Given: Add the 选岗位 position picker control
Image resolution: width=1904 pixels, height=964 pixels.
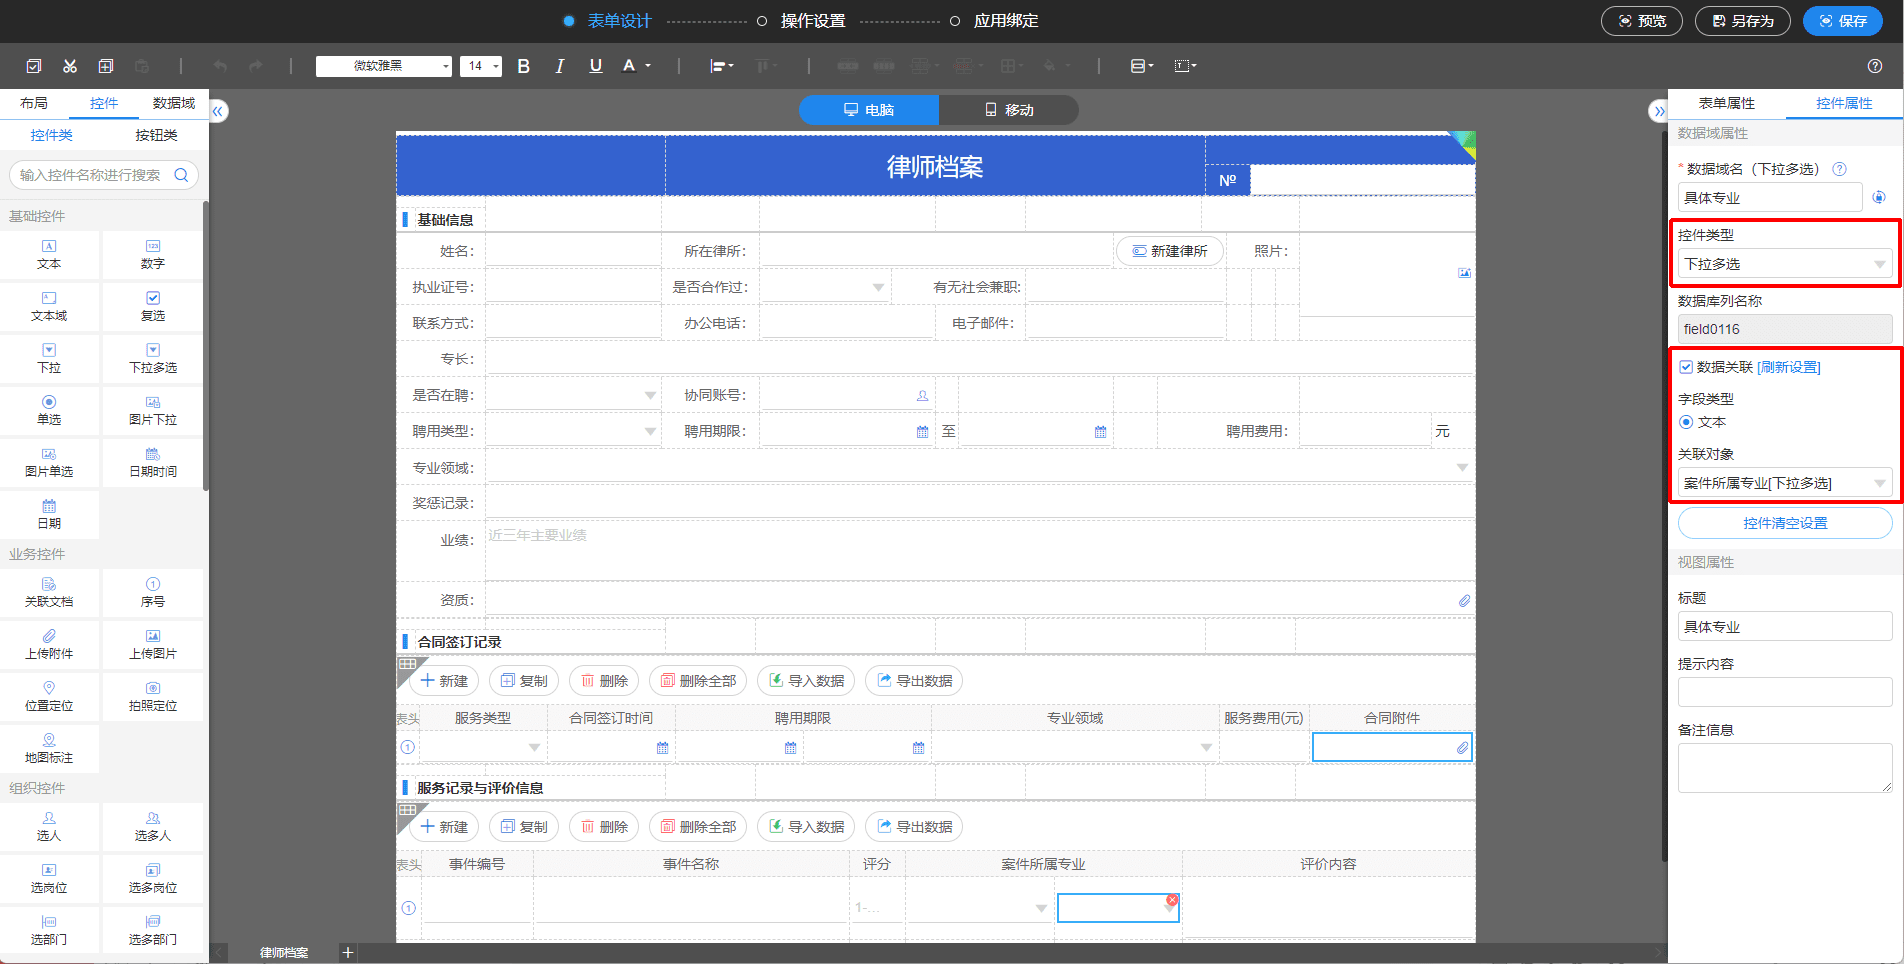Looking at the screenshot, I should pos(49,879).
